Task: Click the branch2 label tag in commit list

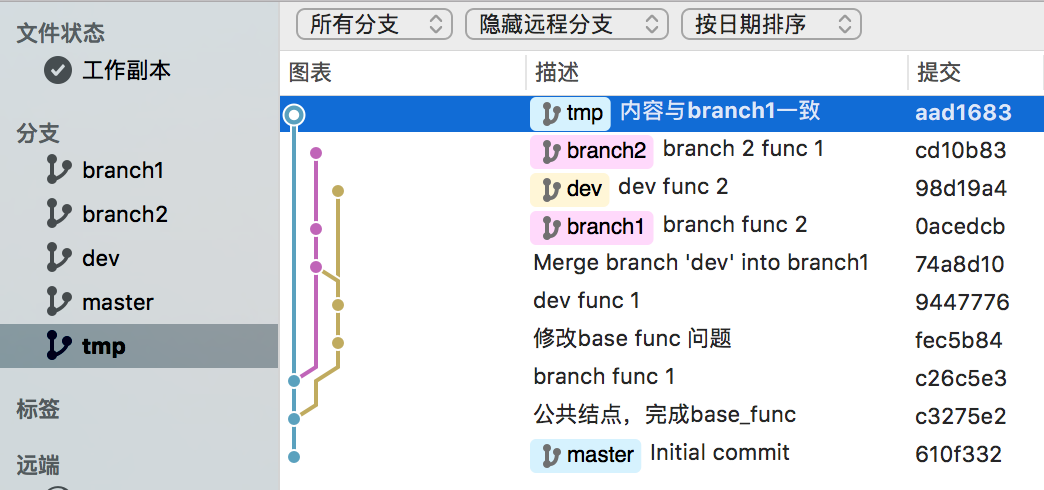Action: [x=591, y=151]
